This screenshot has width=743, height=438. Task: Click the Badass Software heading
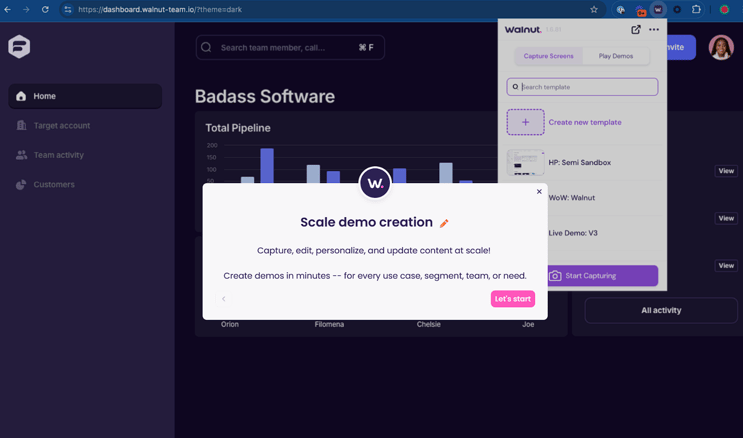pos(265,96)
